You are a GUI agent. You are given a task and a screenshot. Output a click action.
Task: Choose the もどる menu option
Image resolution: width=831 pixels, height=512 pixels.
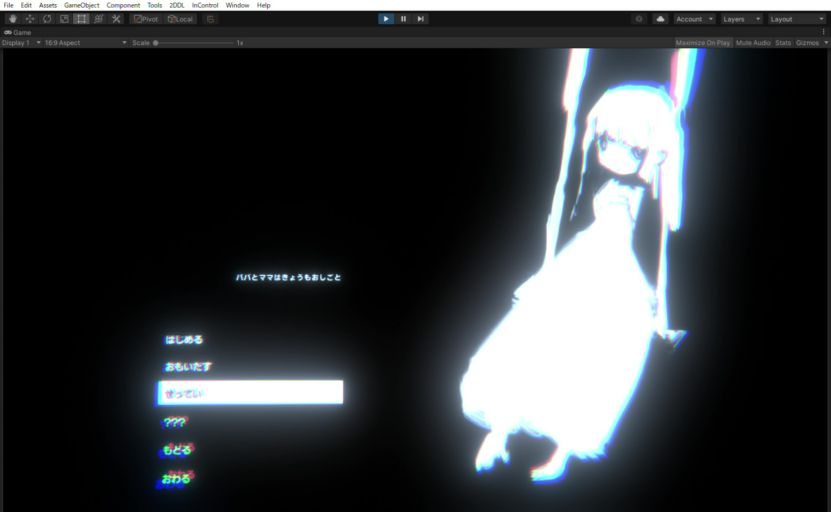tap(178, 450)
